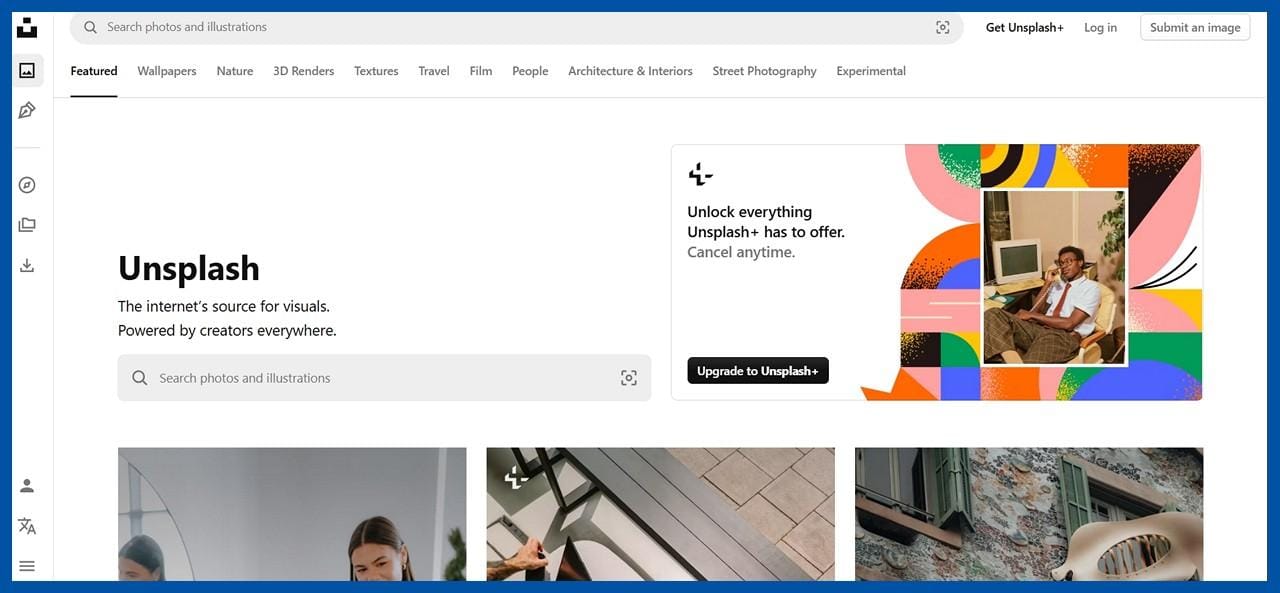Viewport: 1280px width, 593px height.
Task: Expand the hamburger menu in the sidebar
Action: (x=27, y=566)
